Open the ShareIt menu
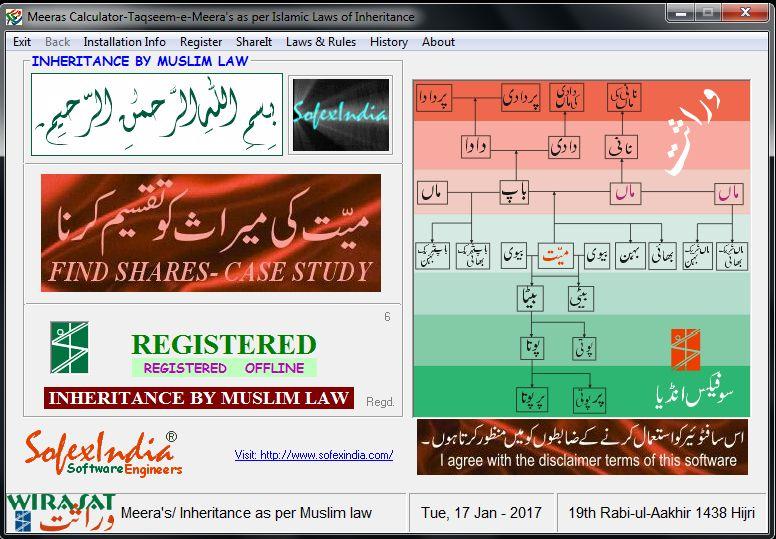776x539 pixels. click(x=254, y=42)
